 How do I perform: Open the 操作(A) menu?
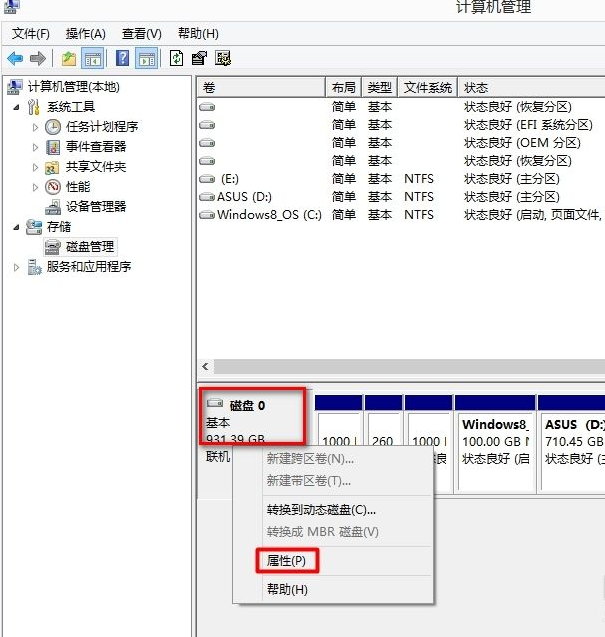coord(84,34)
